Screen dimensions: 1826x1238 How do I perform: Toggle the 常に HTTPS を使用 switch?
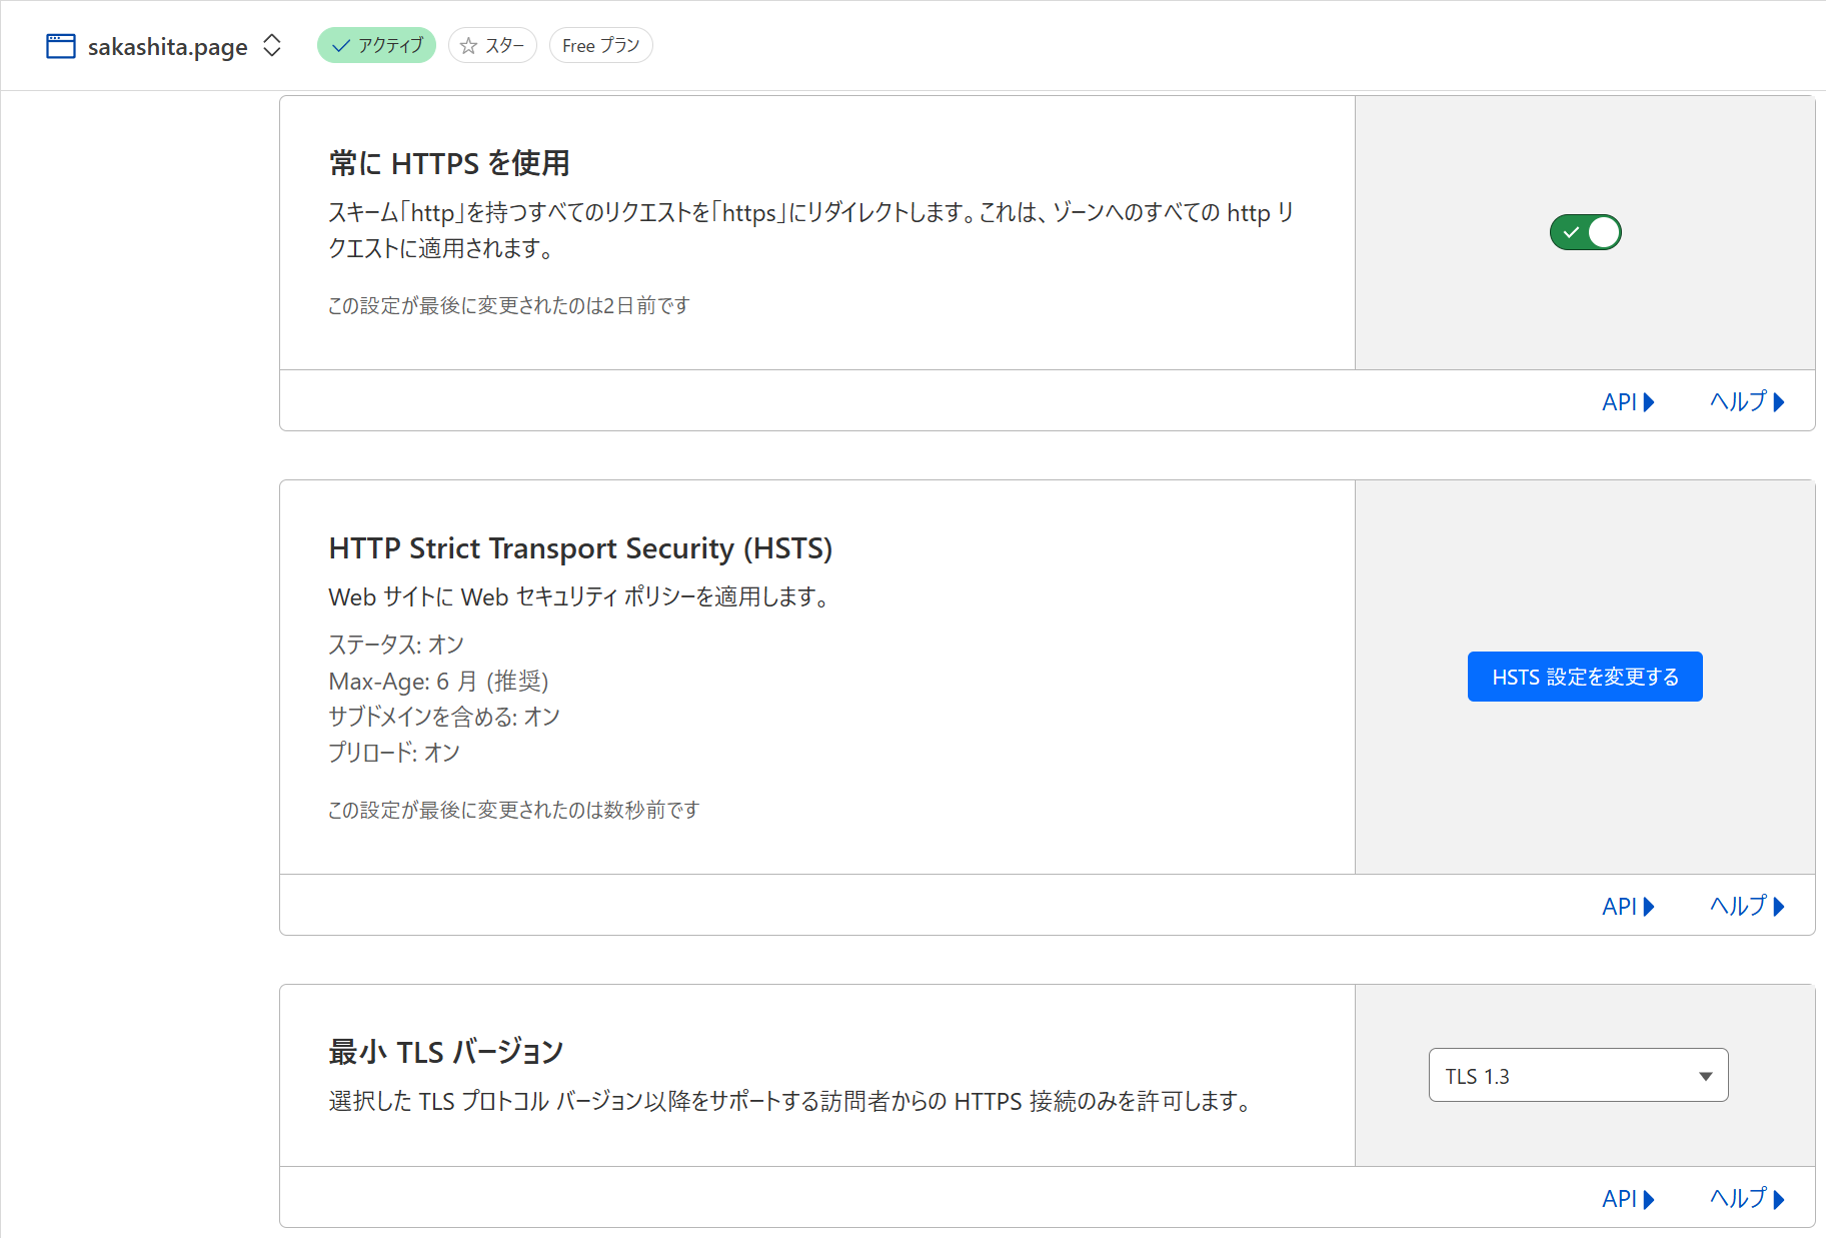1585,232
